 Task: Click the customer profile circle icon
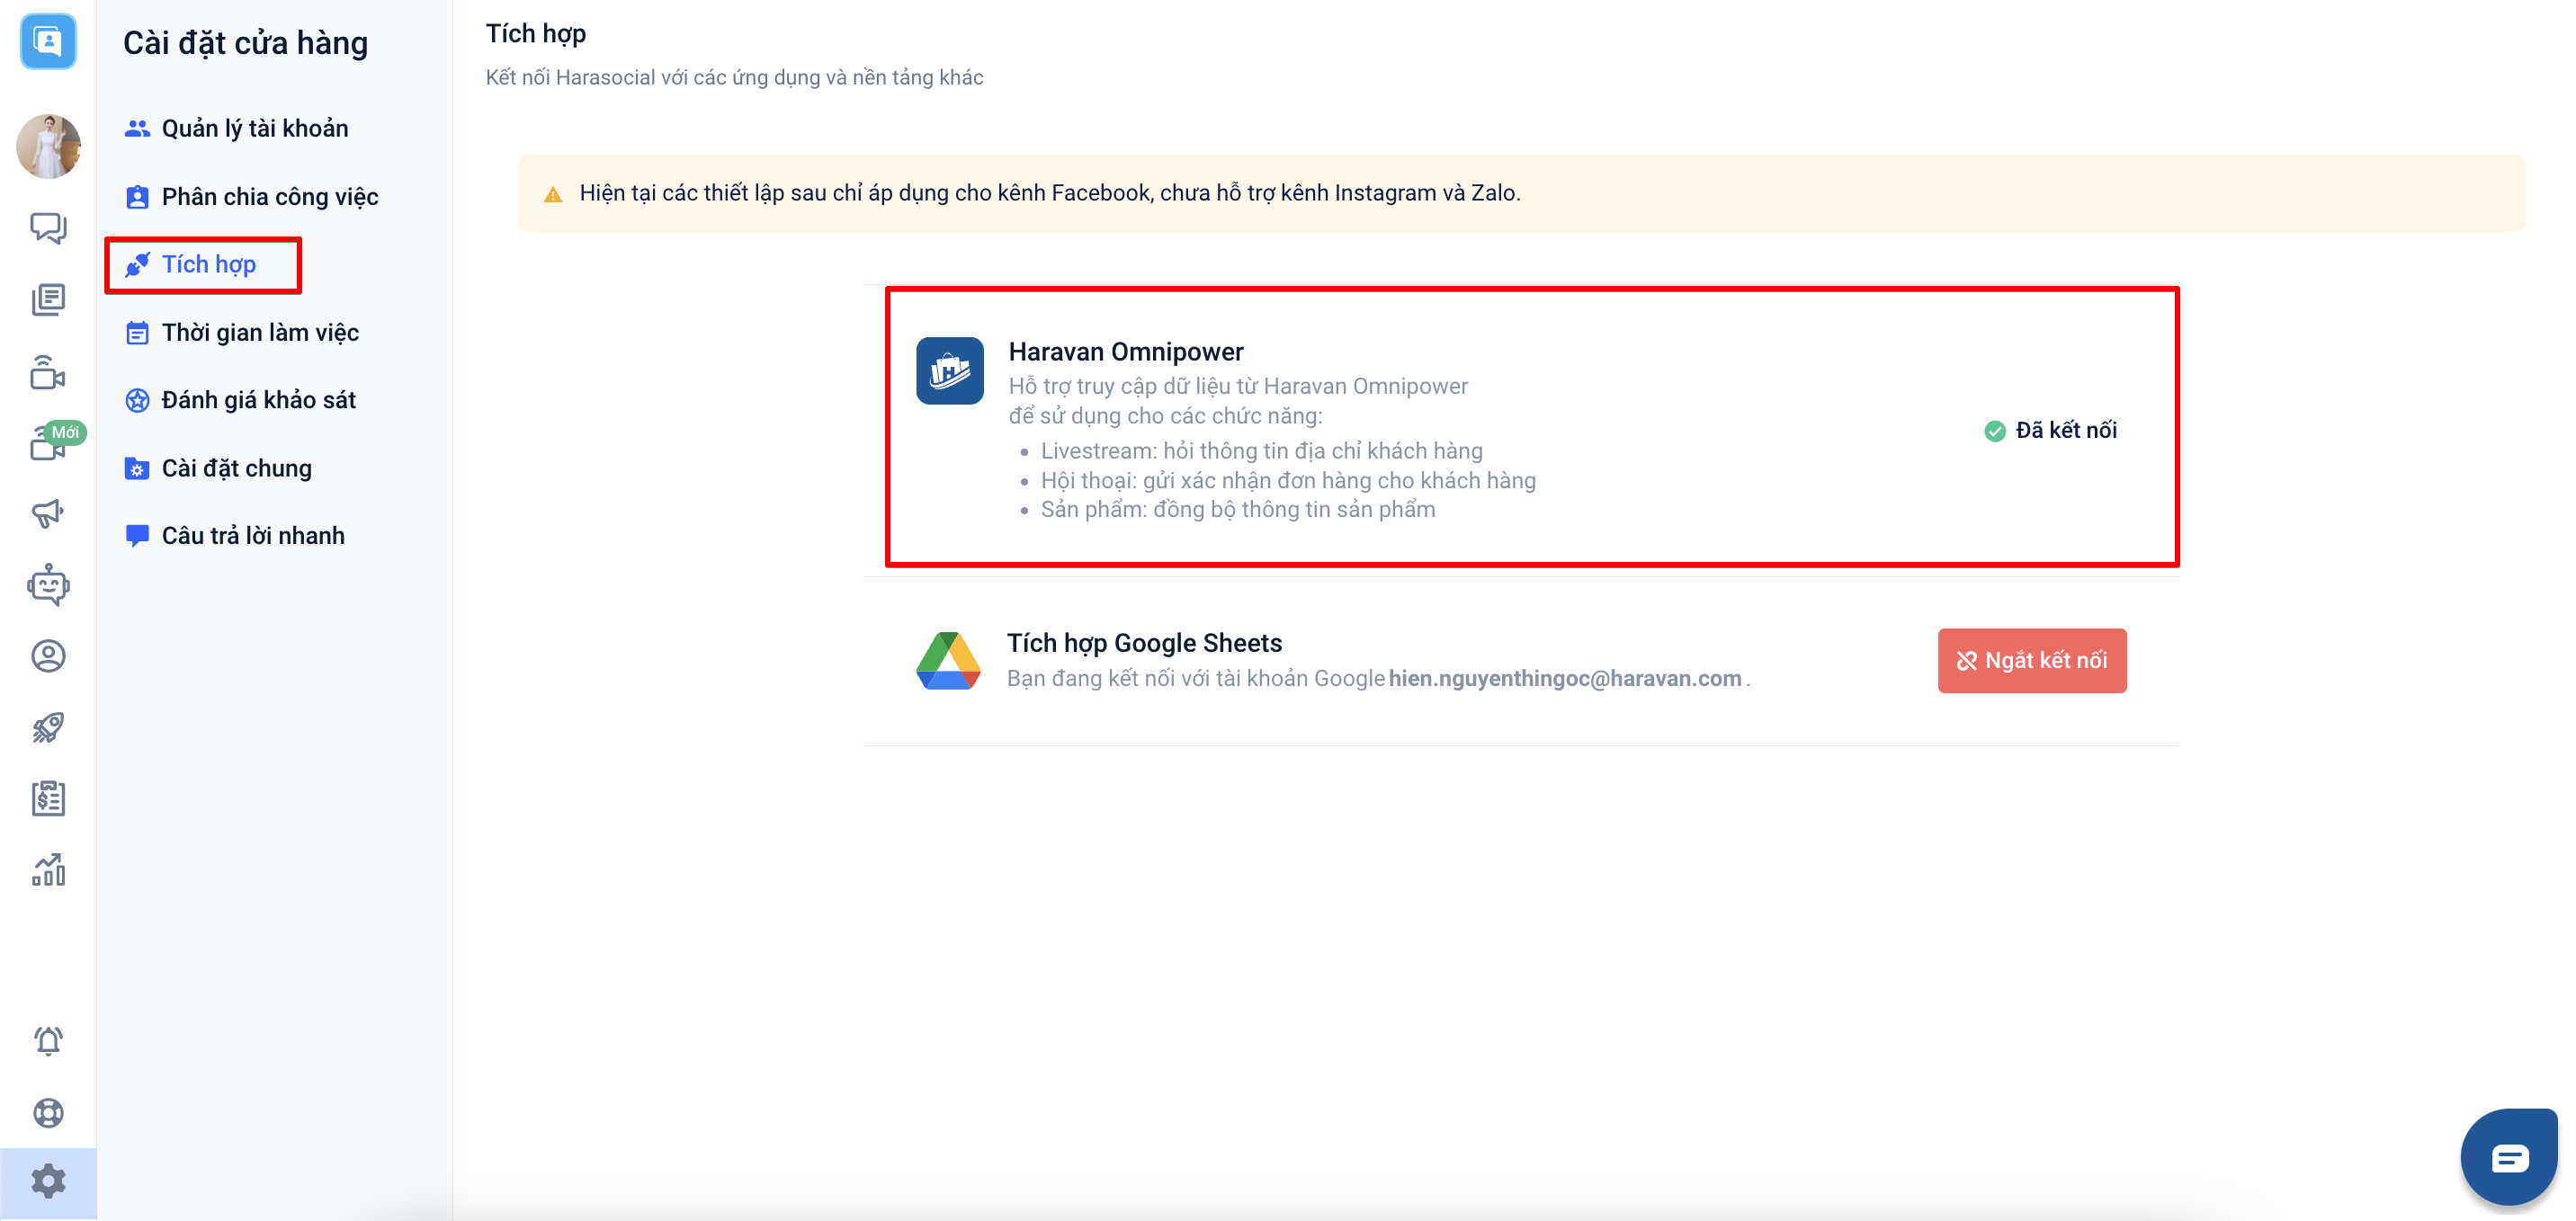(x=48, y=656)
